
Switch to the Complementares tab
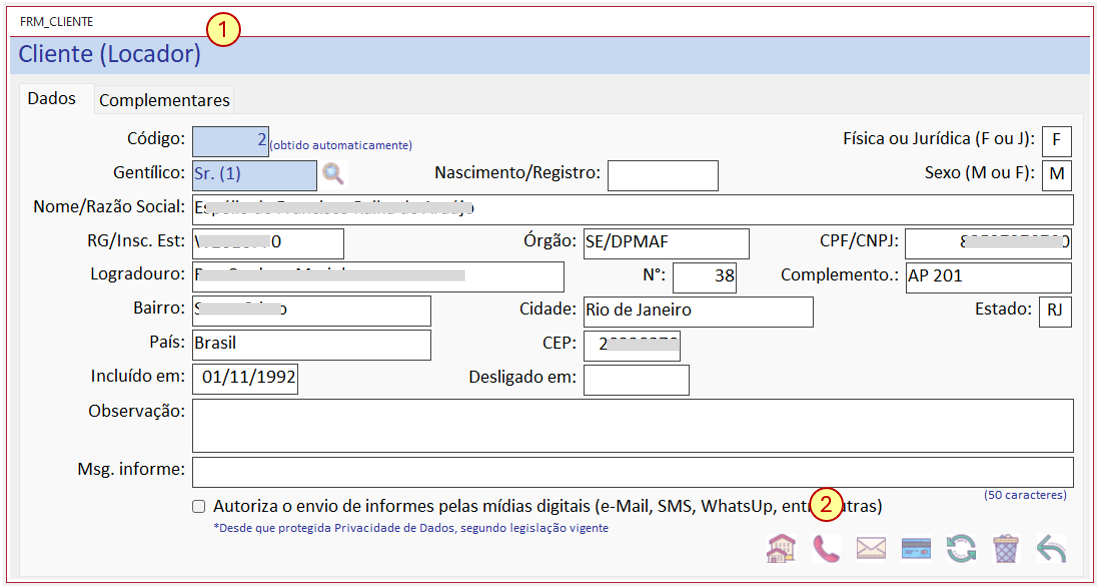click(164, 100)
